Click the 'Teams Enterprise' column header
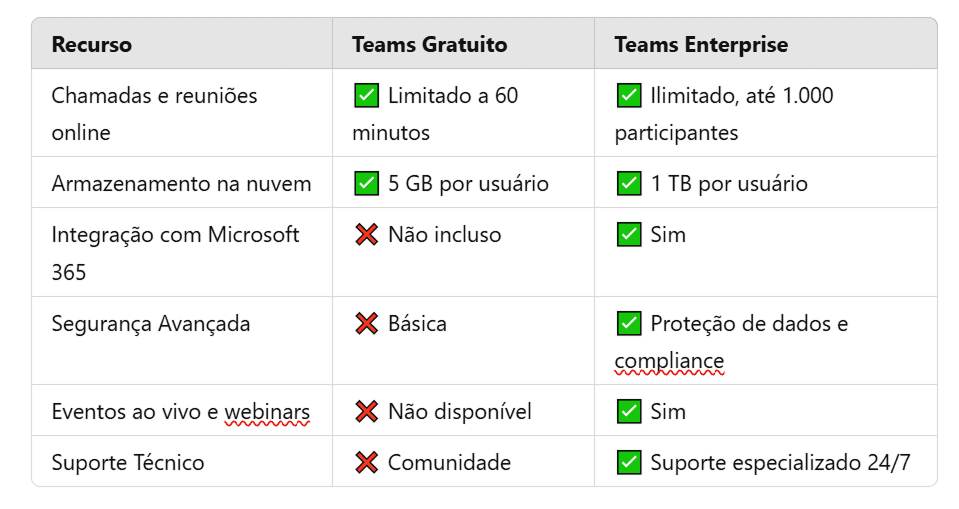959x509 pixels. tap(700, 45)
